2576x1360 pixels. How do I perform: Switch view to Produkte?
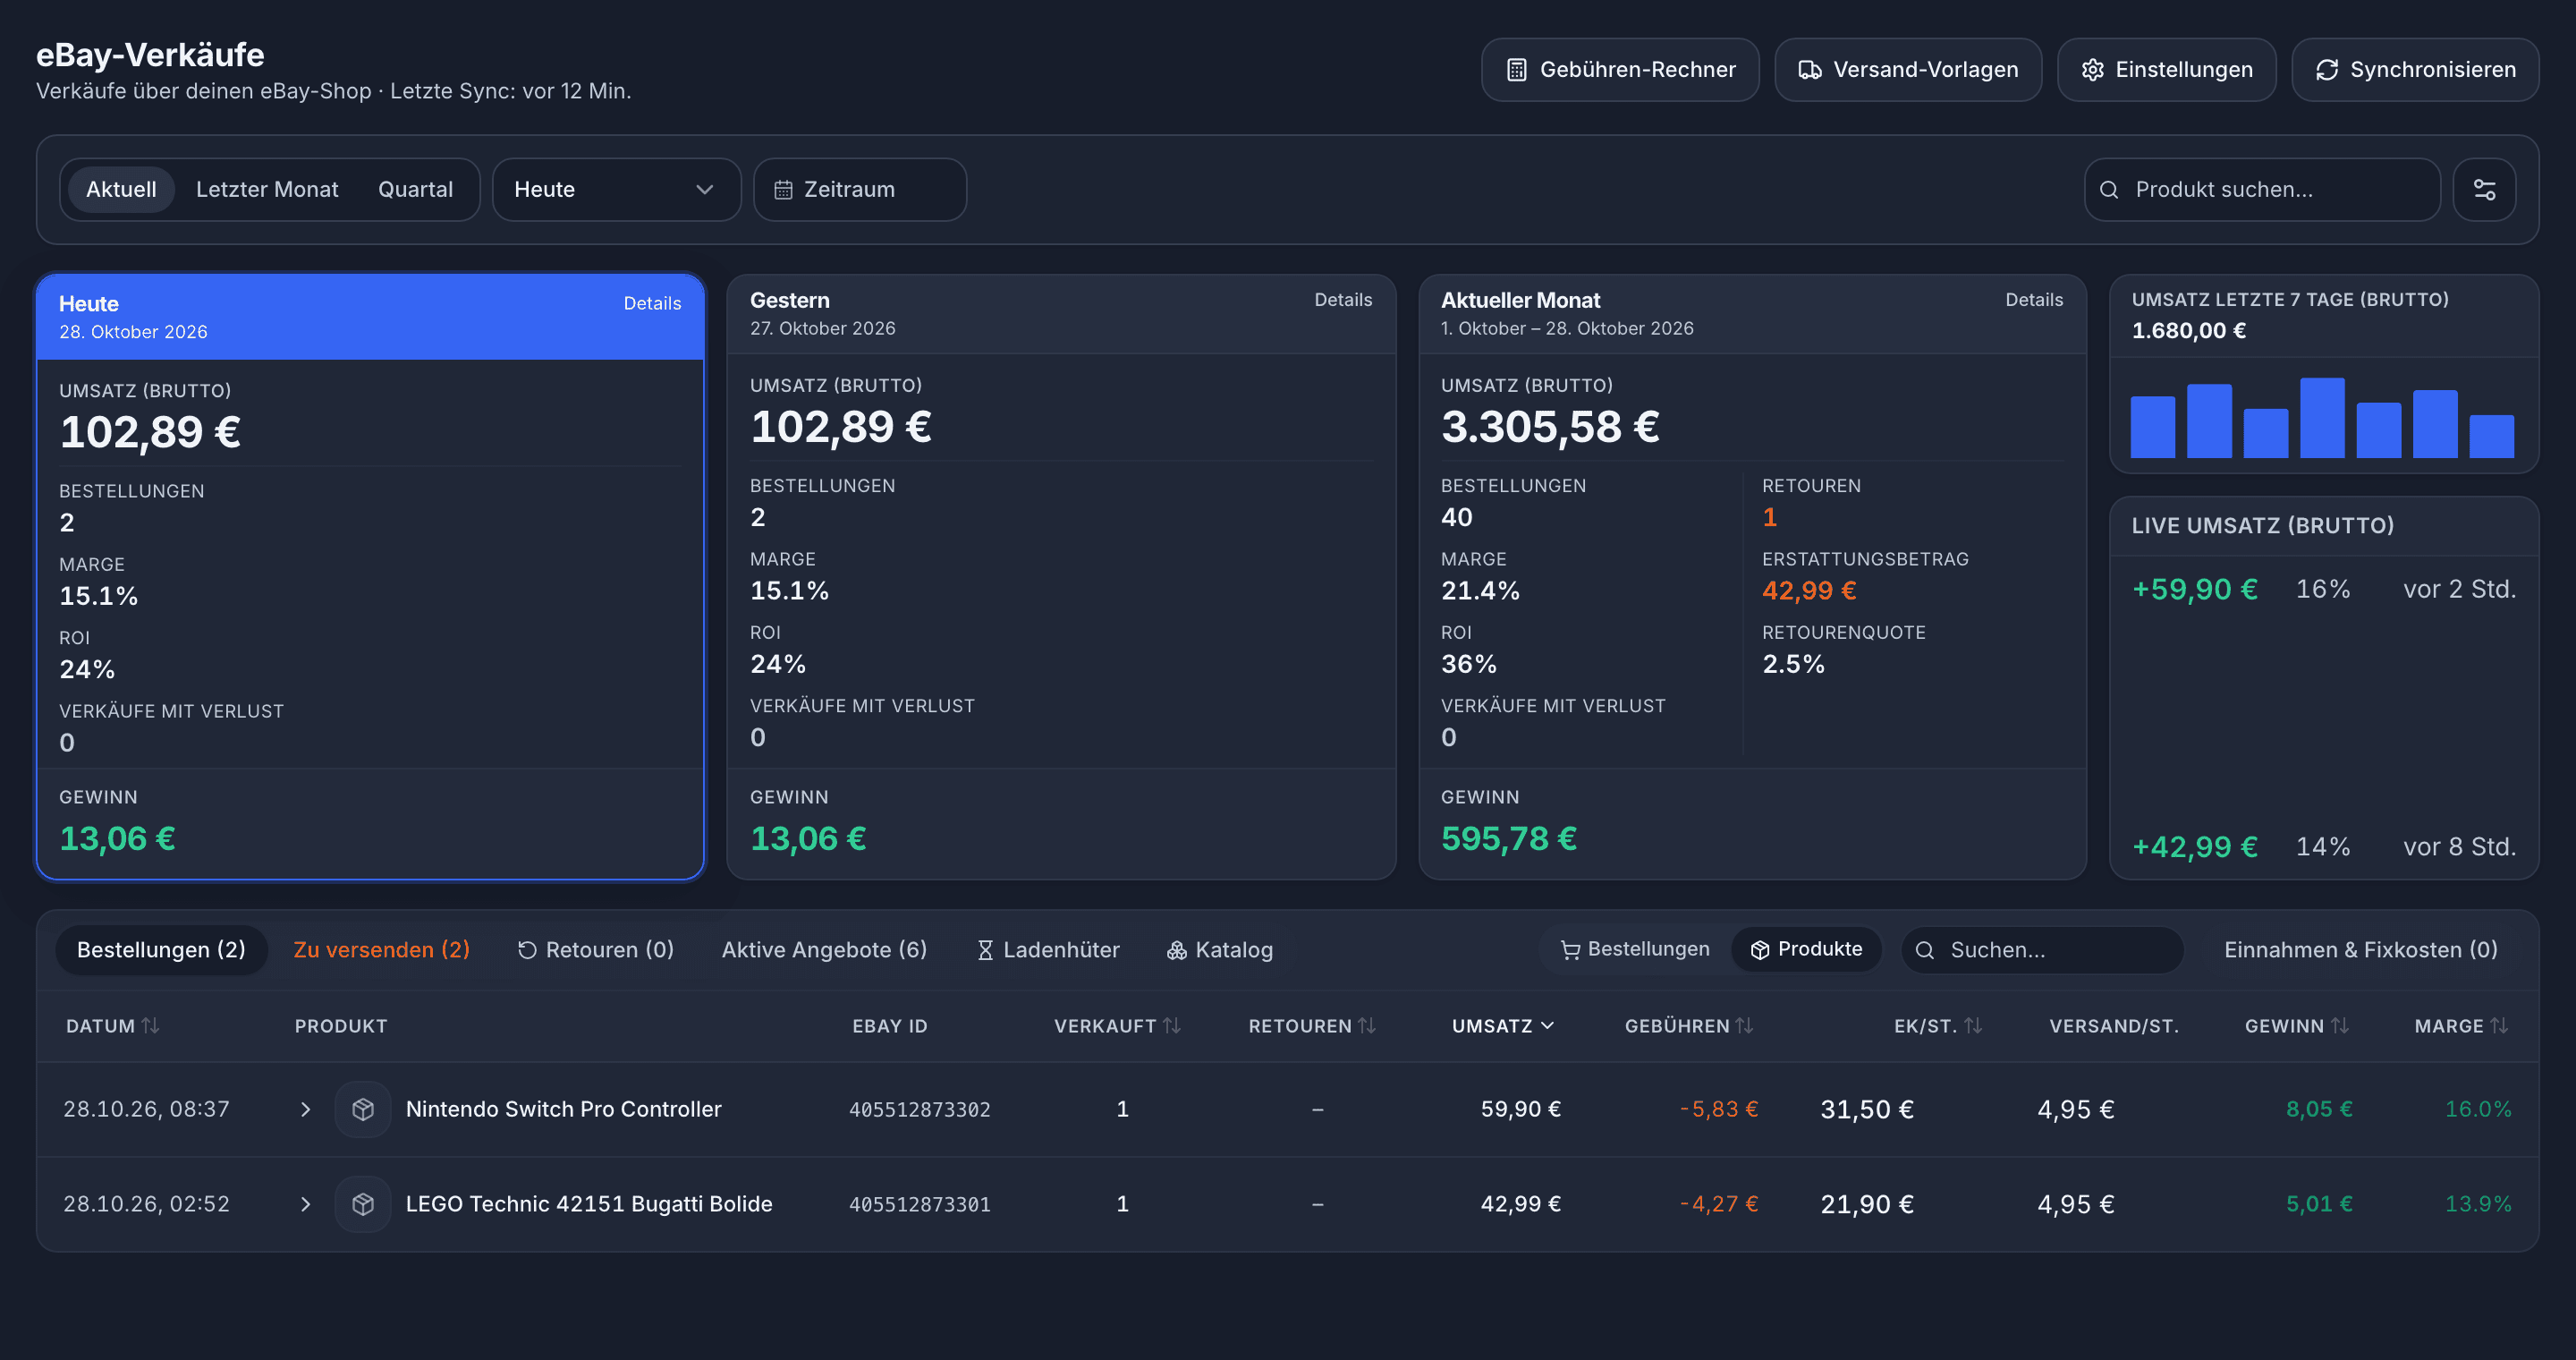(1806, 949)
